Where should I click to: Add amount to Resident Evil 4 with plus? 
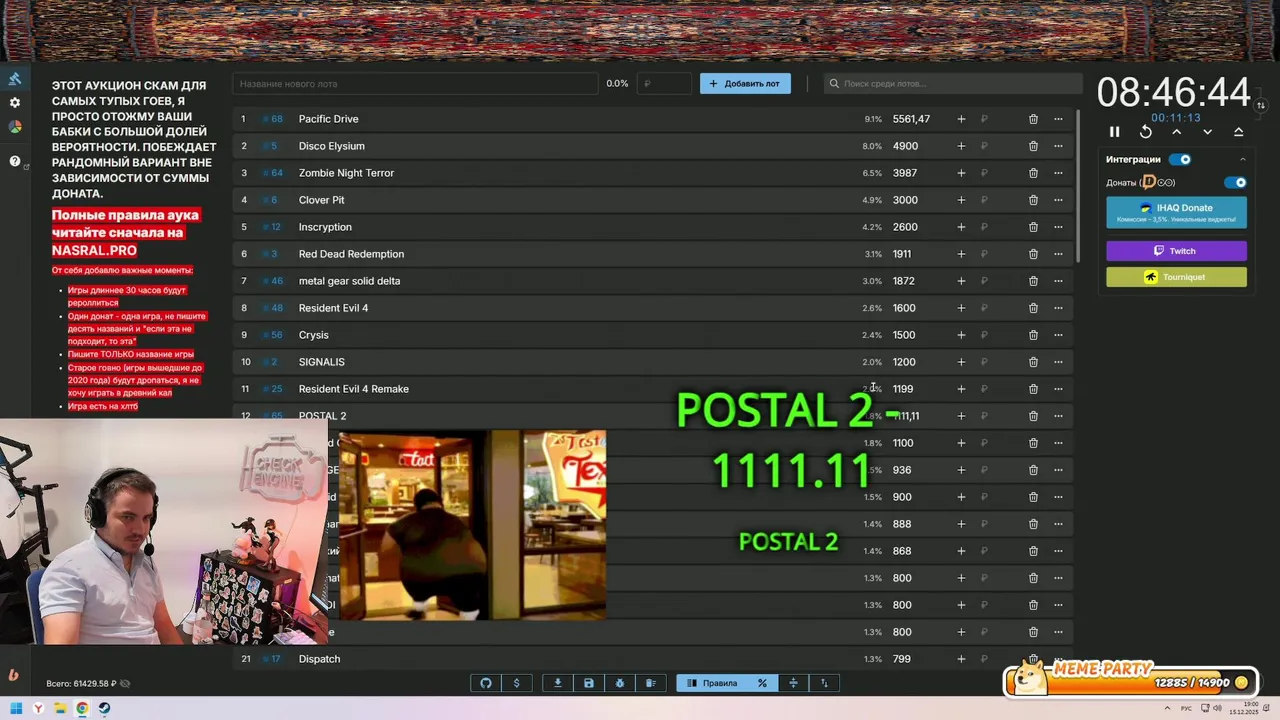pos(961,308)
